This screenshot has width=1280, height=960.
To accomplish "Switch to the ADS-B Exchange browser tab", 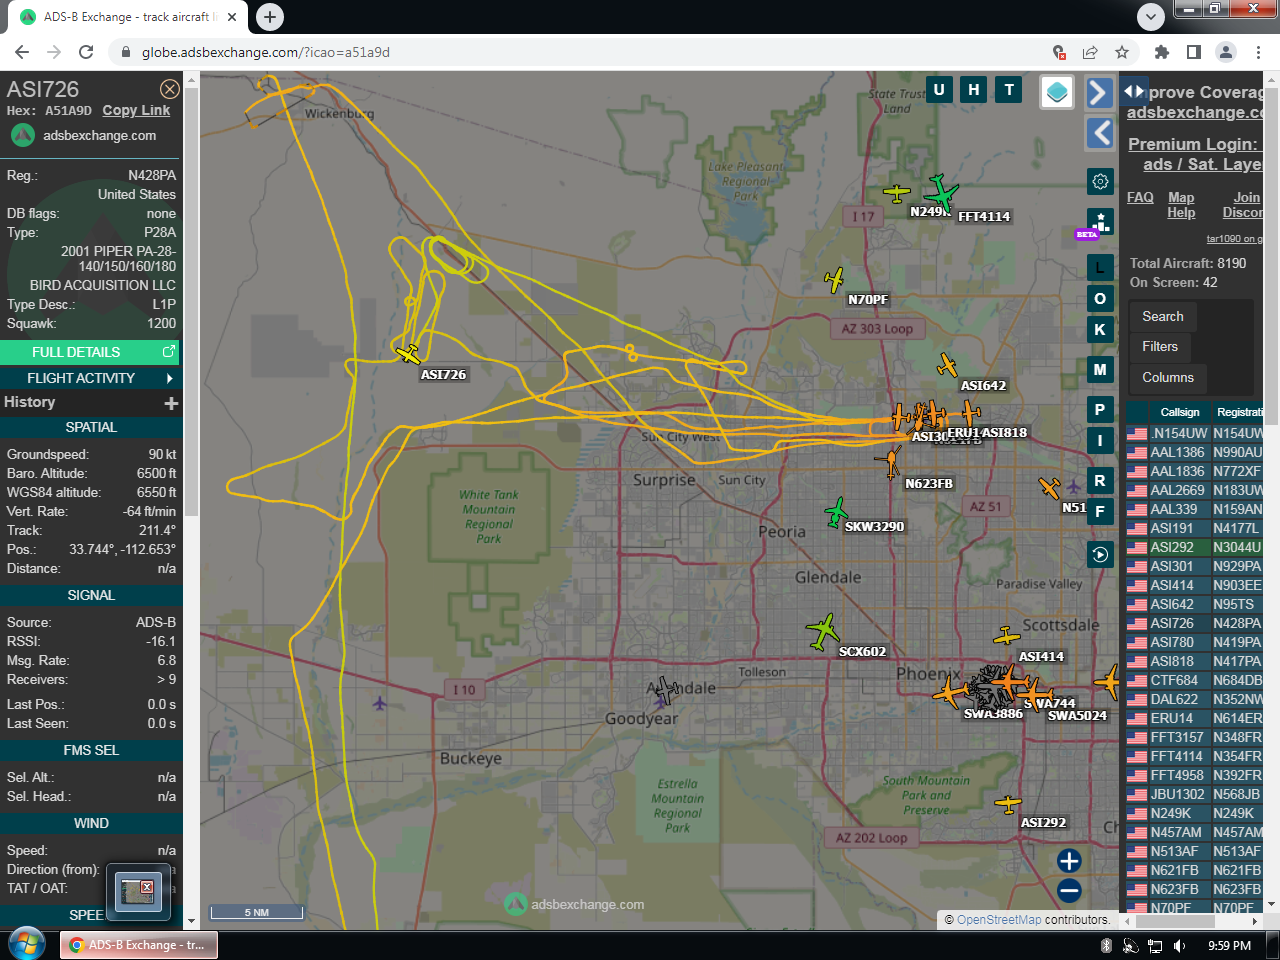I will (127, 17).
